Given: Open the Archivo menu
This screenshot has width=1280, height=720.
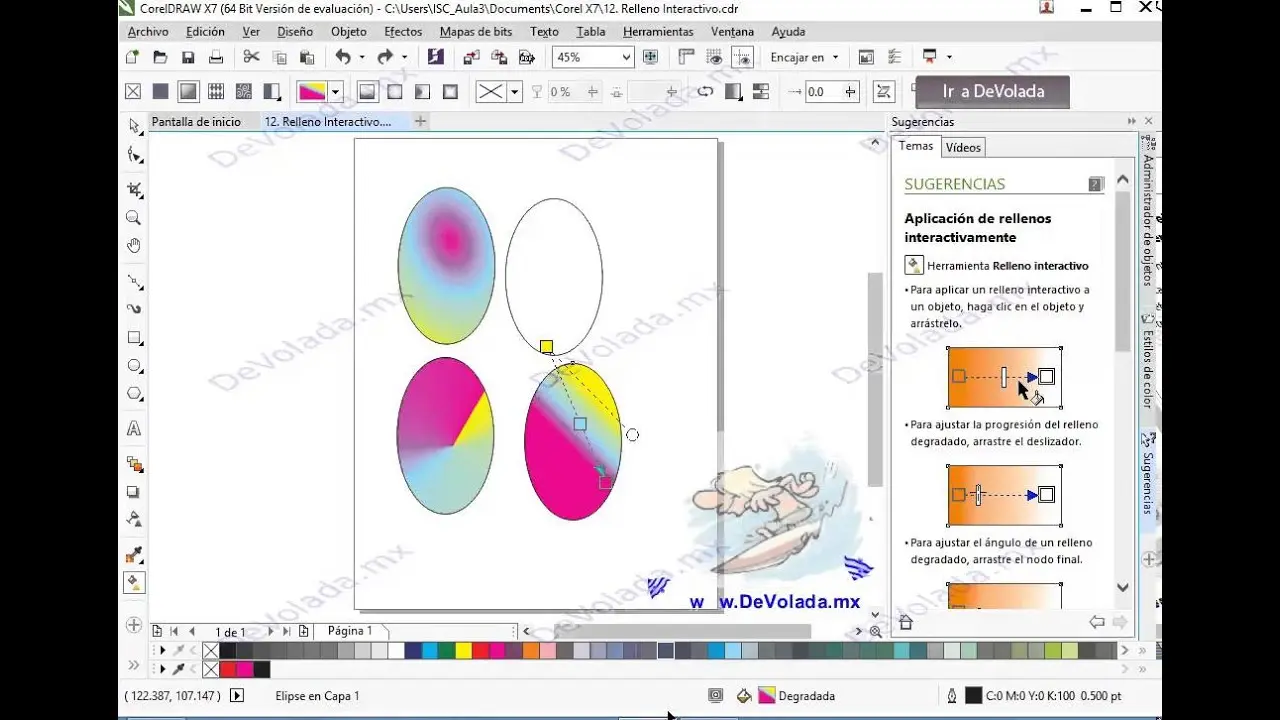Looking at the screenshot, I should point(148,31).
